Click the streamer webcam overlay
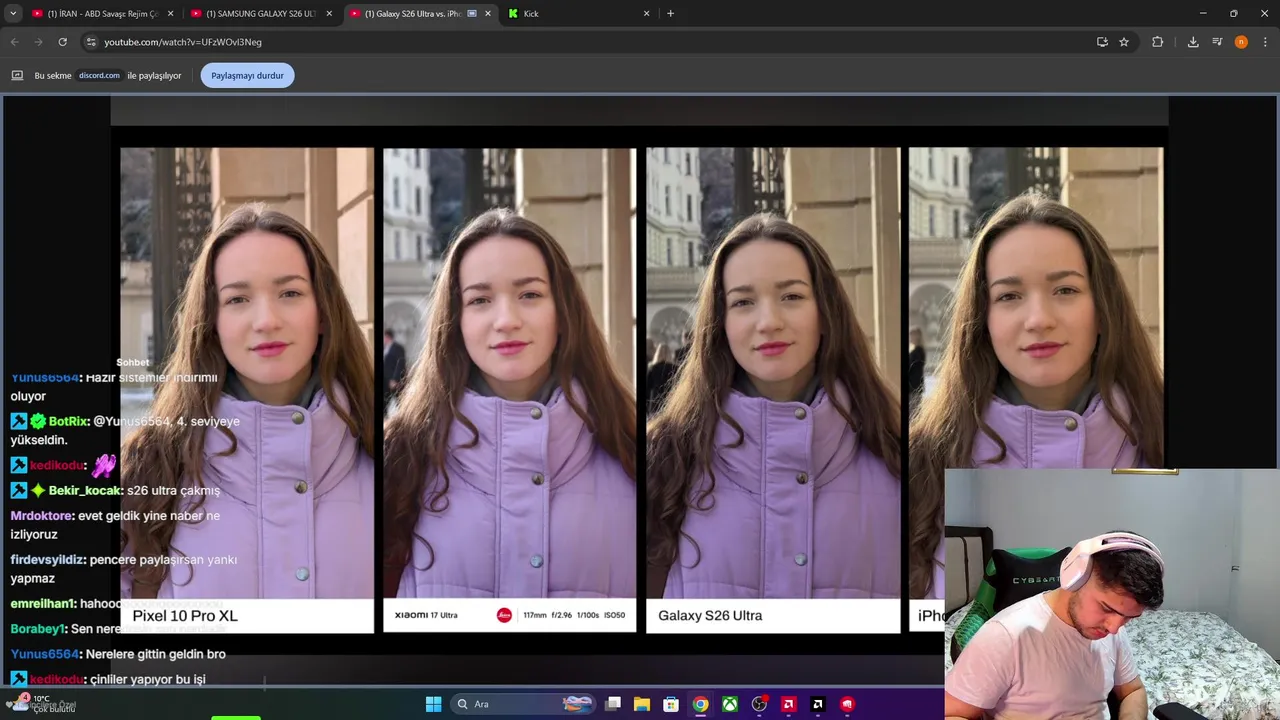 [1112, 594]
